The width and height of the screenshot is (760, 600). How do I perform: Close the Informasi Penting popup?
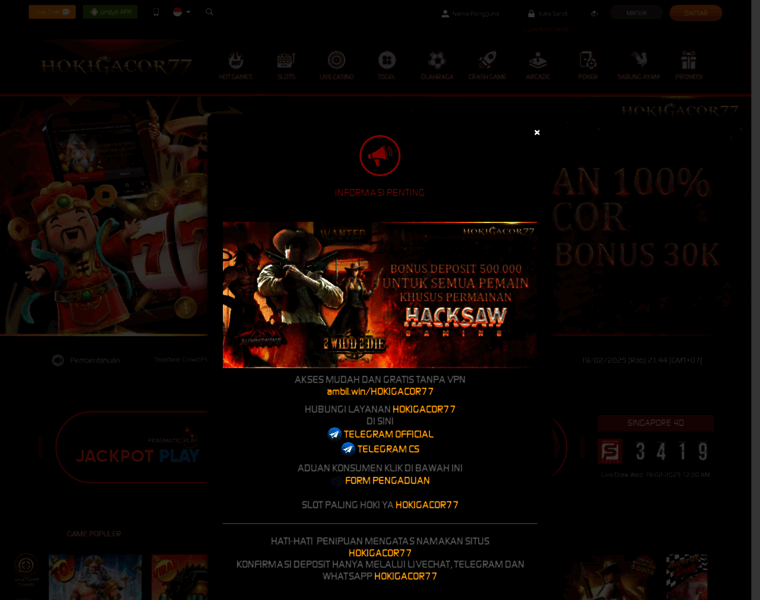pos(537,132)
